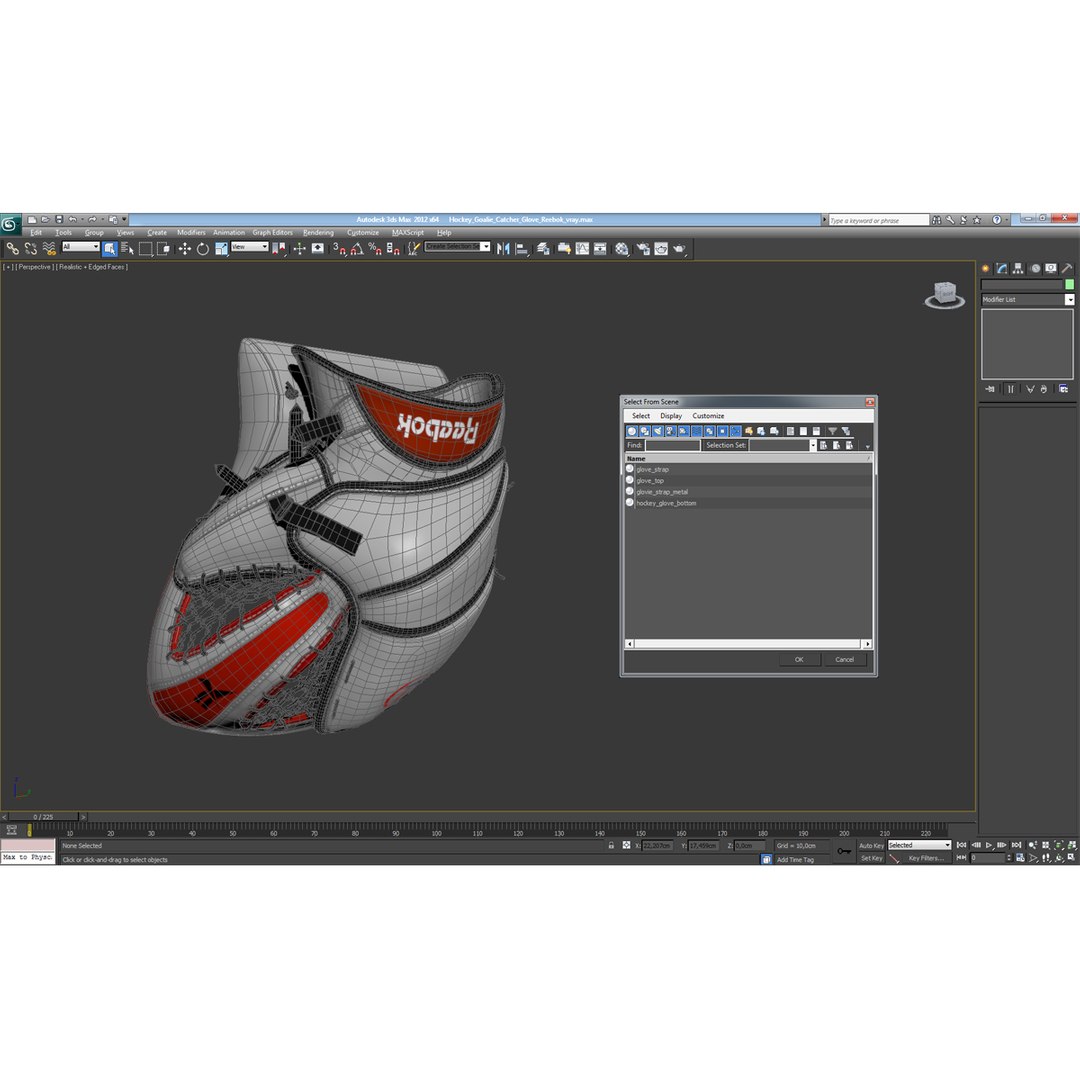The height and width of the screenshot is (1080, 1080).
Task: Activate the Select and Move tool
Action: [185, 249]
